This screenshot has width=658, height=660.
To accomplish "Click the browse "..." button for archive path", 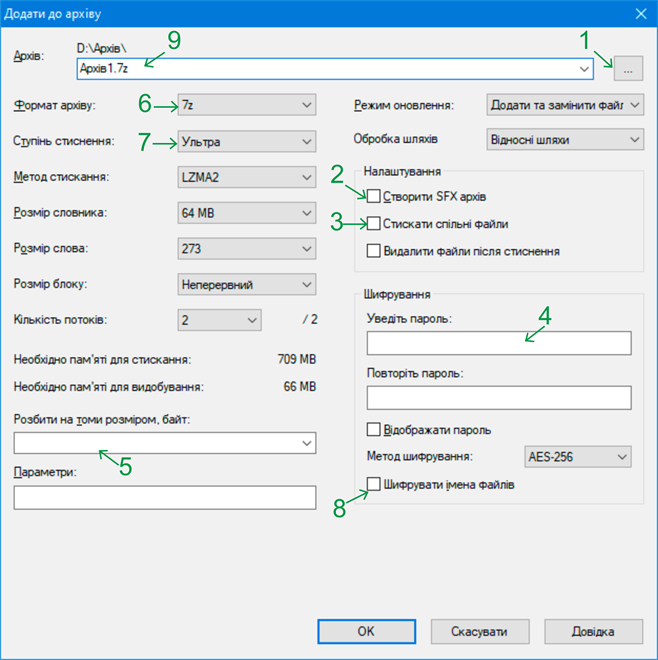I will coord(628,68).
